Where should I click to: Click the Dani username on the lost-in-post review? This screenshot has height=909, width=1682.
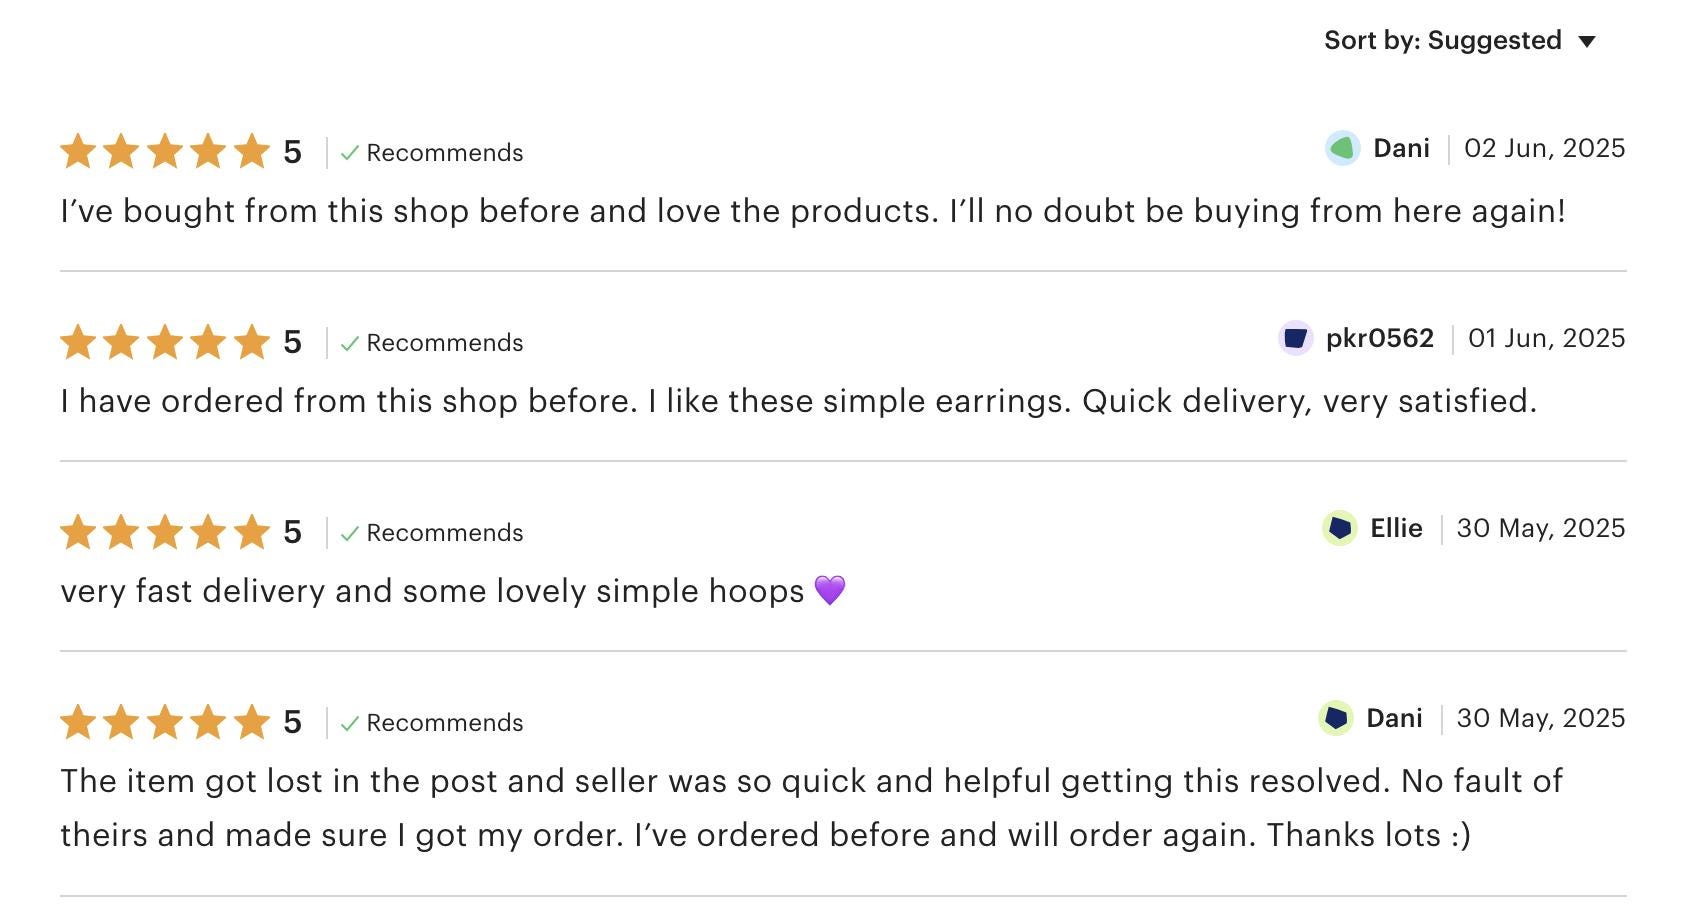(x=1394, y=718)
